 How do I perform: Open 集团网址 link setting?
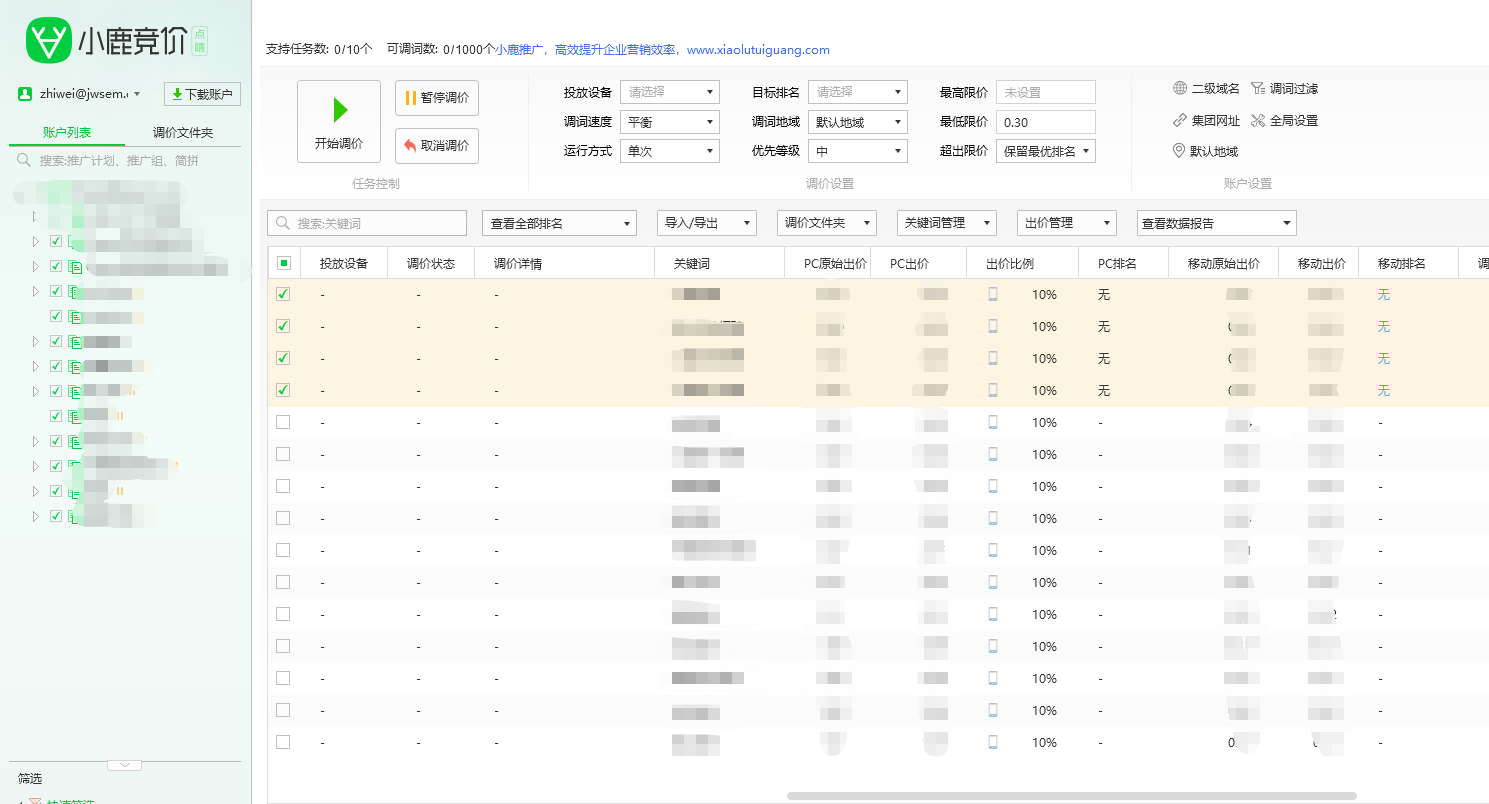[x=1206, y=121]
